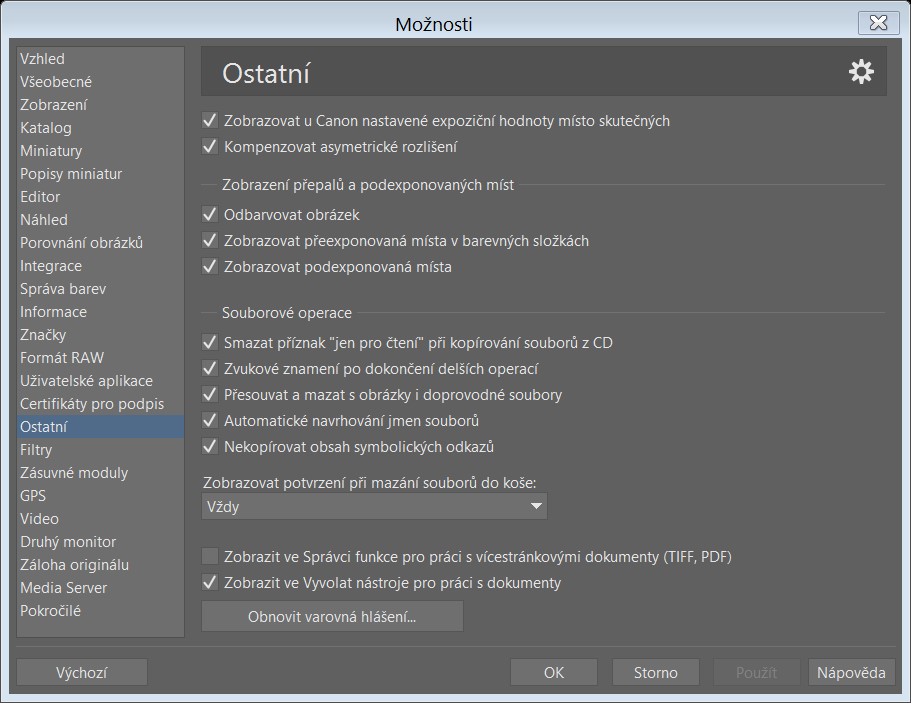This screenshot has height=703, width=911.
Task: Enable multi-page documents (TIFF, PDF) checkbox
Action: coord(210,556)
